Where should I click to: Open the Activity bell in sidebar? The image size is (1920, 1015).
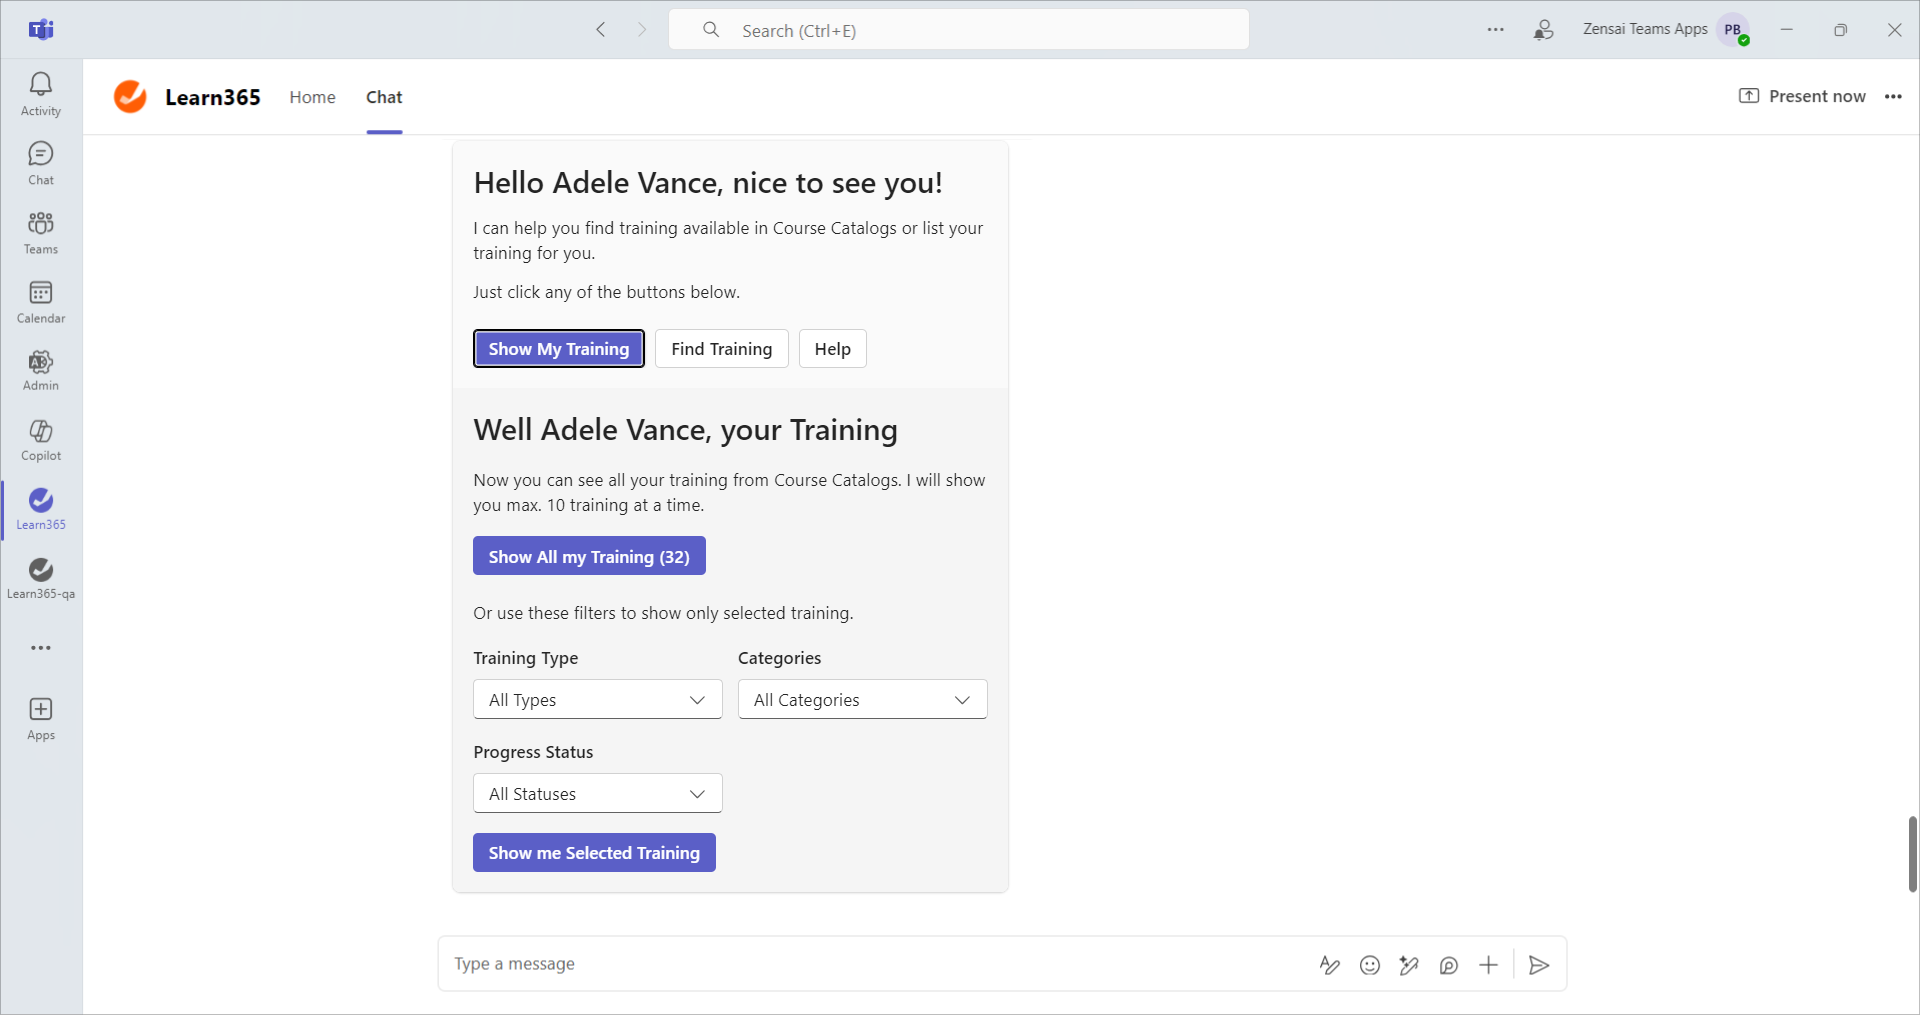pos(40,94)
